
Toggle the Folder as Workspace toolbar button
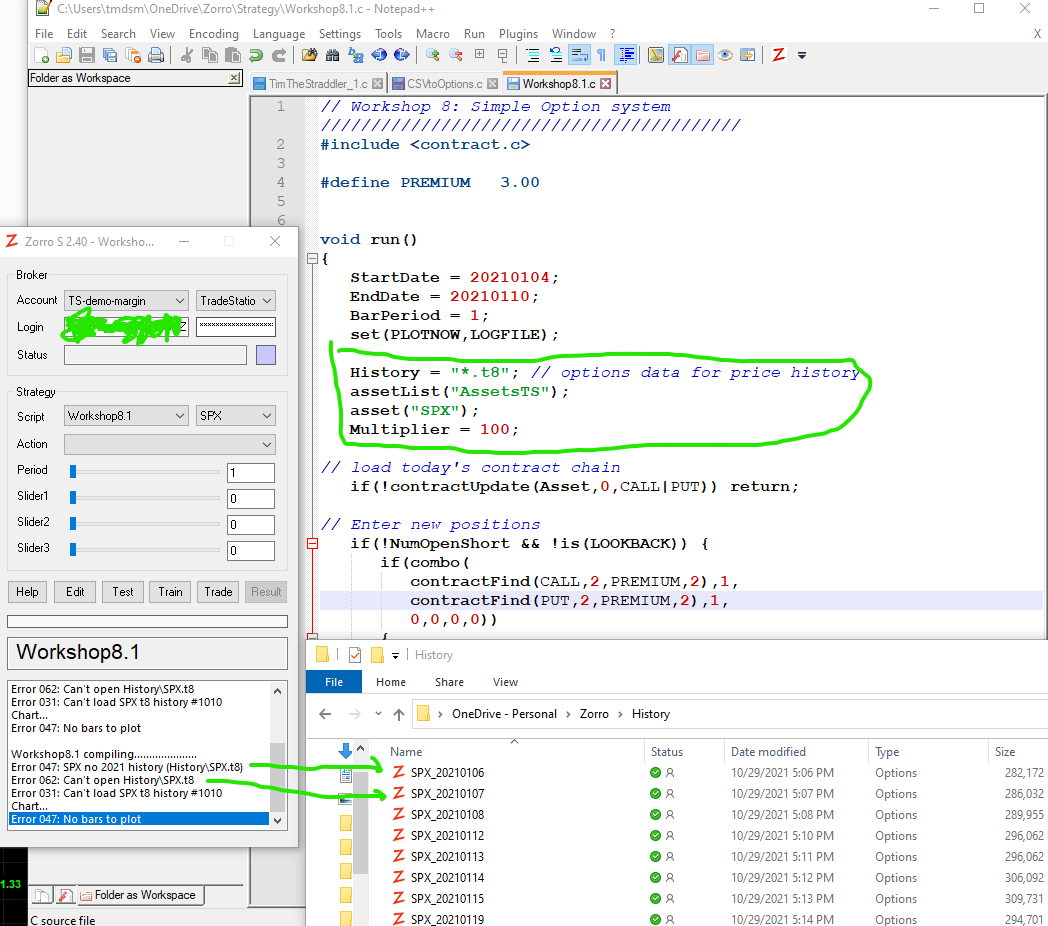click(x=703, y=55)
